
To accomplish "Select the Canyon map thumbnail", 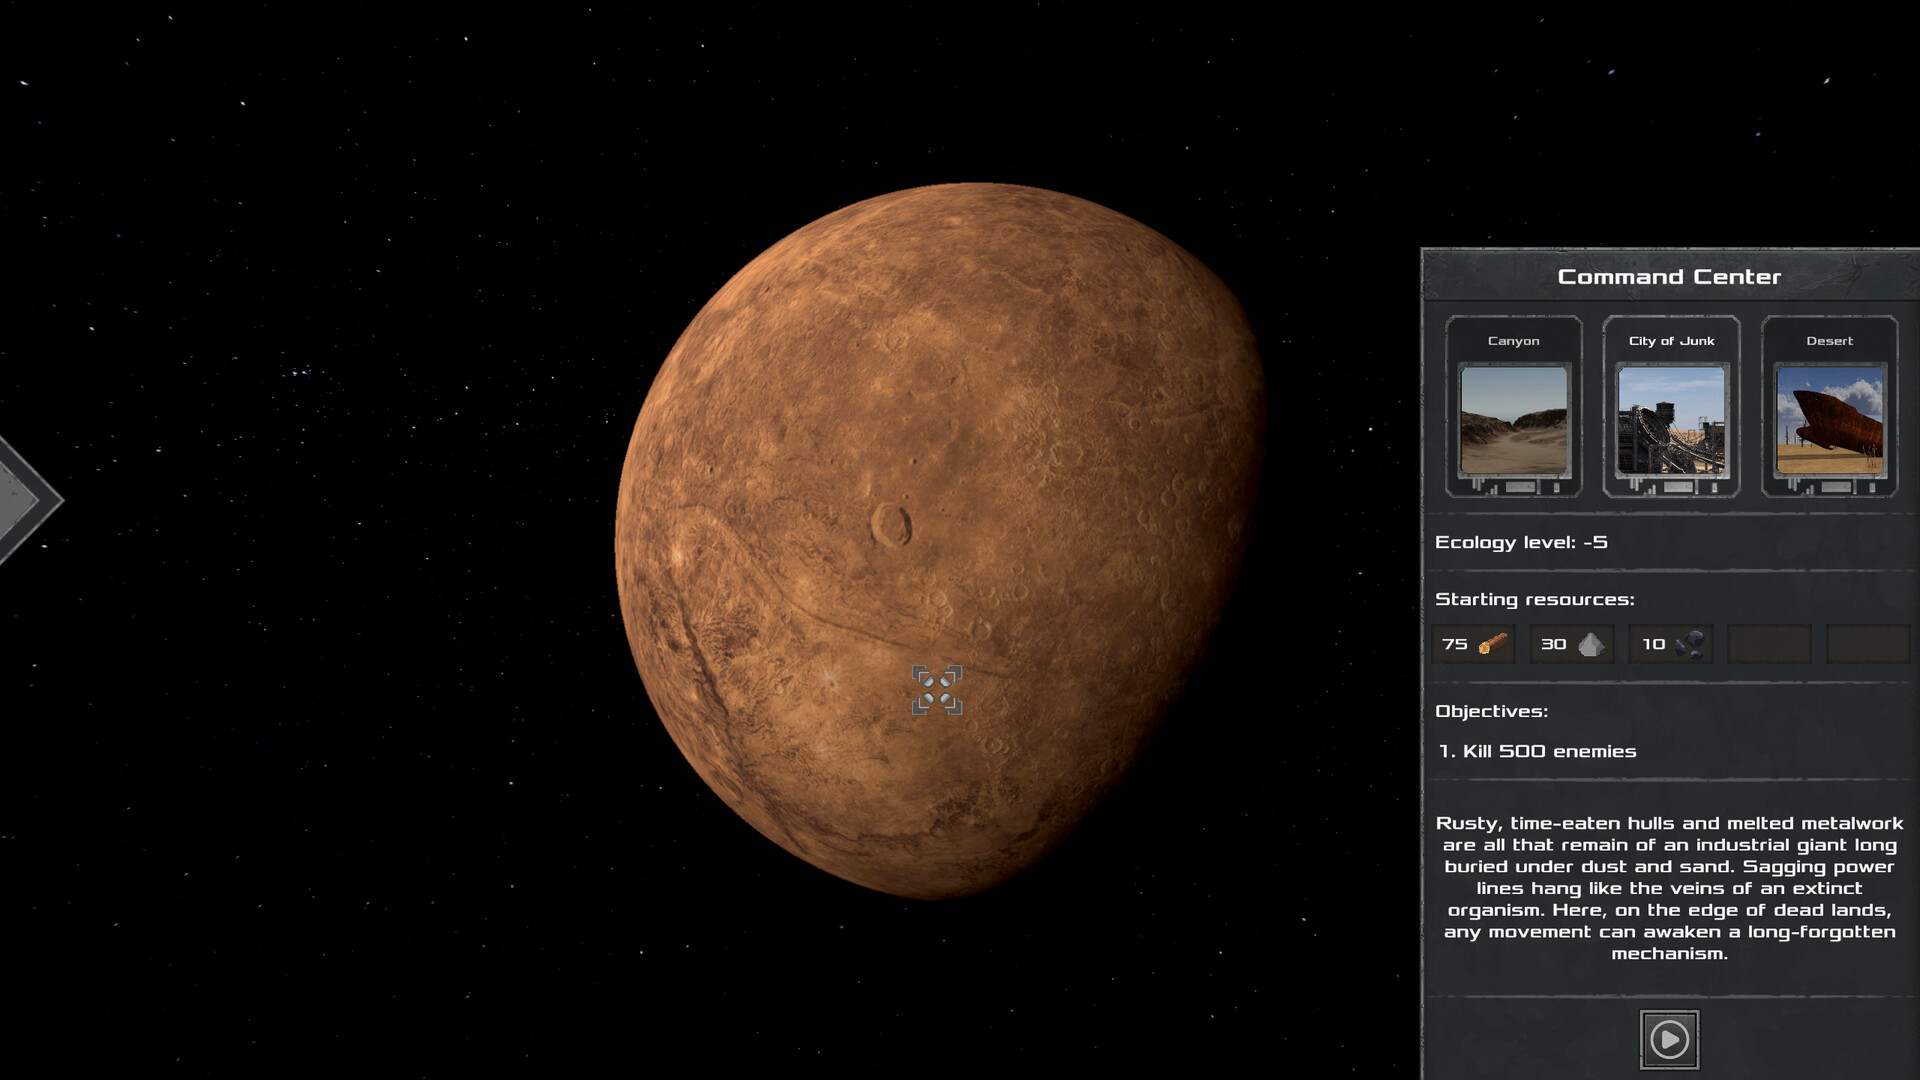I will (1514, 420).
